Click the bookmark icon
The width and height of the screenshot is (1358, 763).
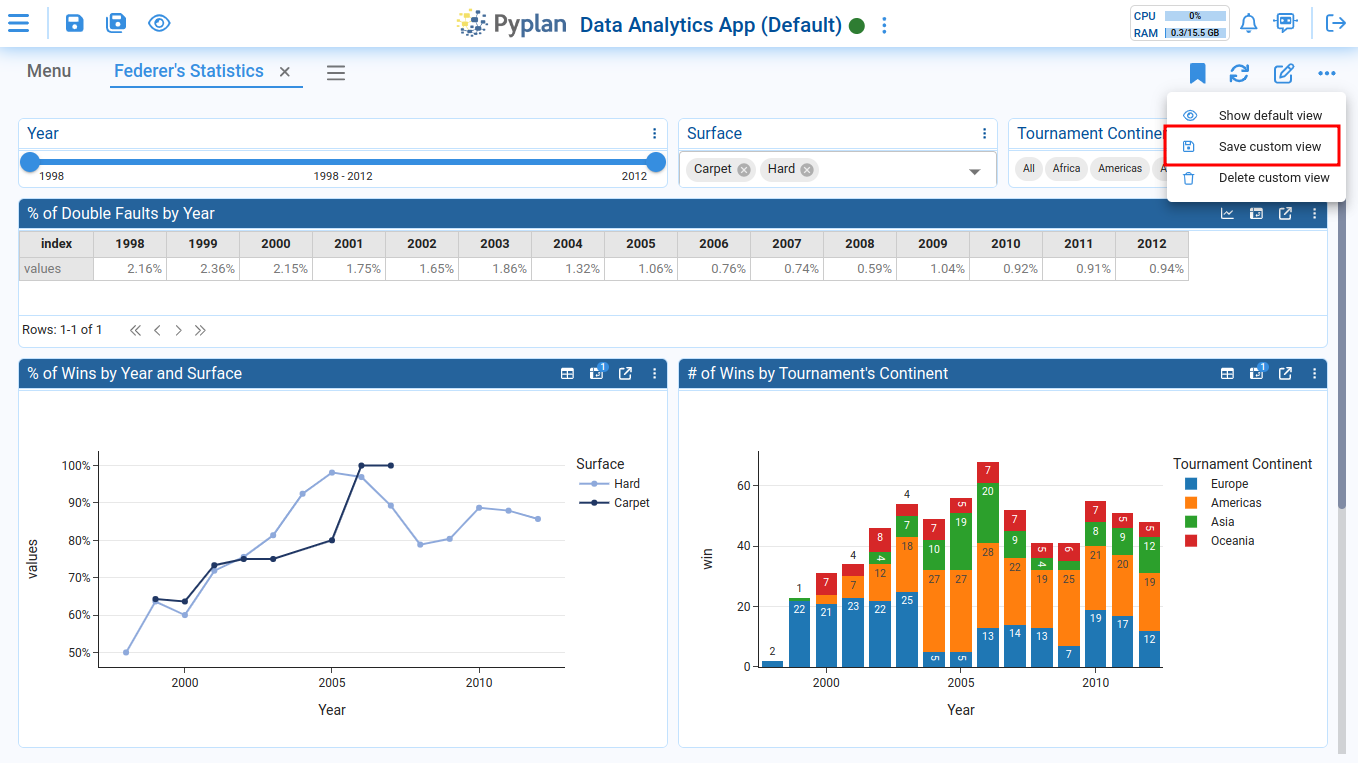point(1197,73)
